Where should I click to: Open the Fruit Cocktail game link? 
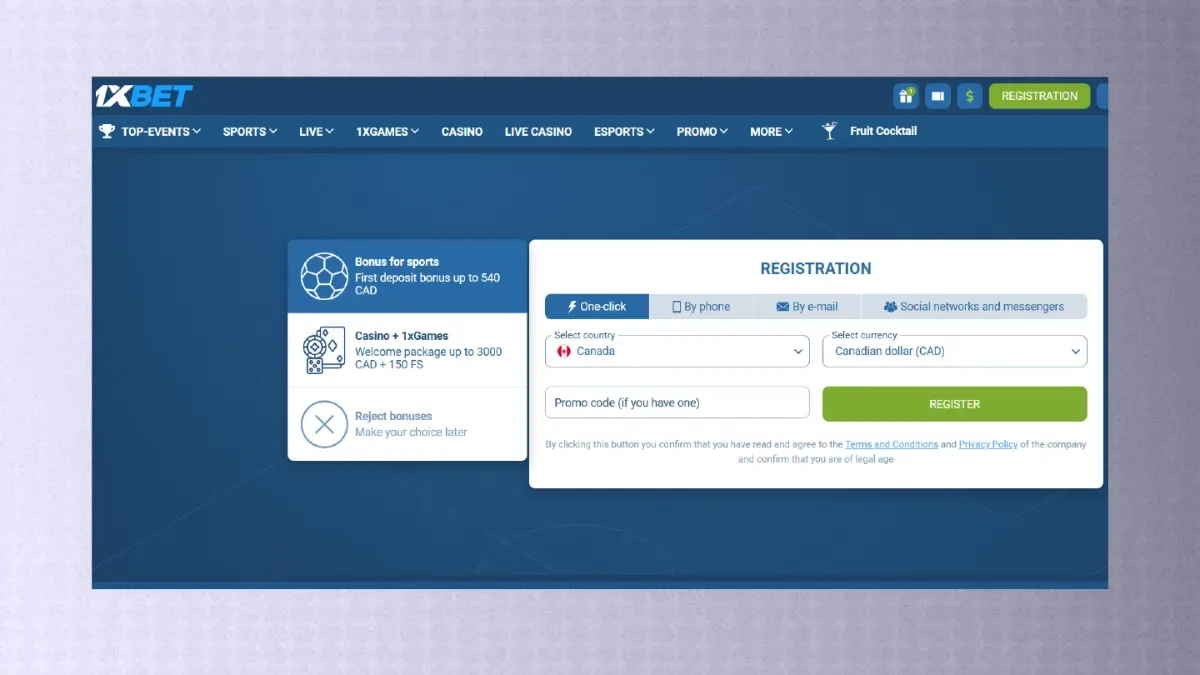point(870,131)
